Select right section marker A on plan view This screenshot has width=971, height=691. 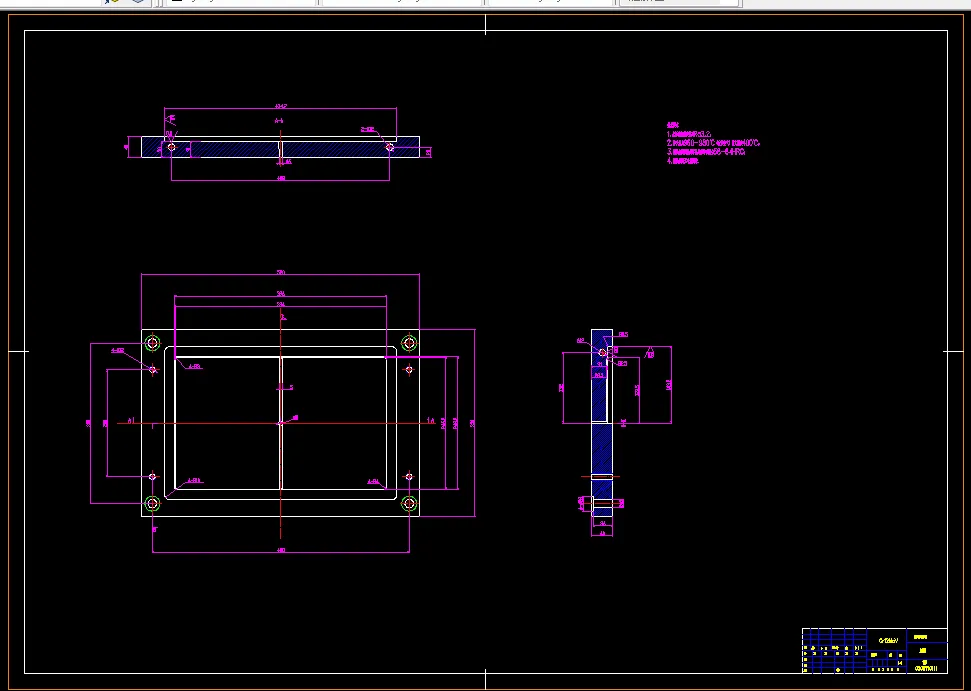[431, 421]
